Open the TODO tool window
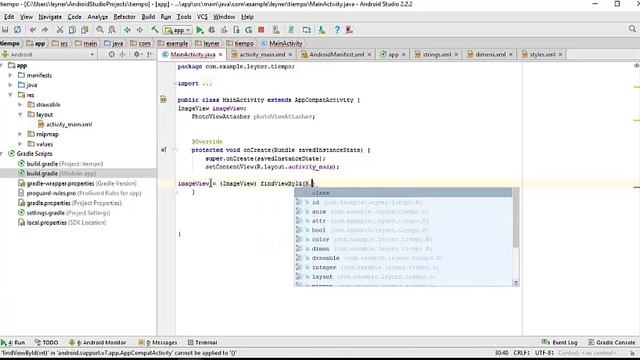This screenshot has height=360, width=640. tap(47, 342)
